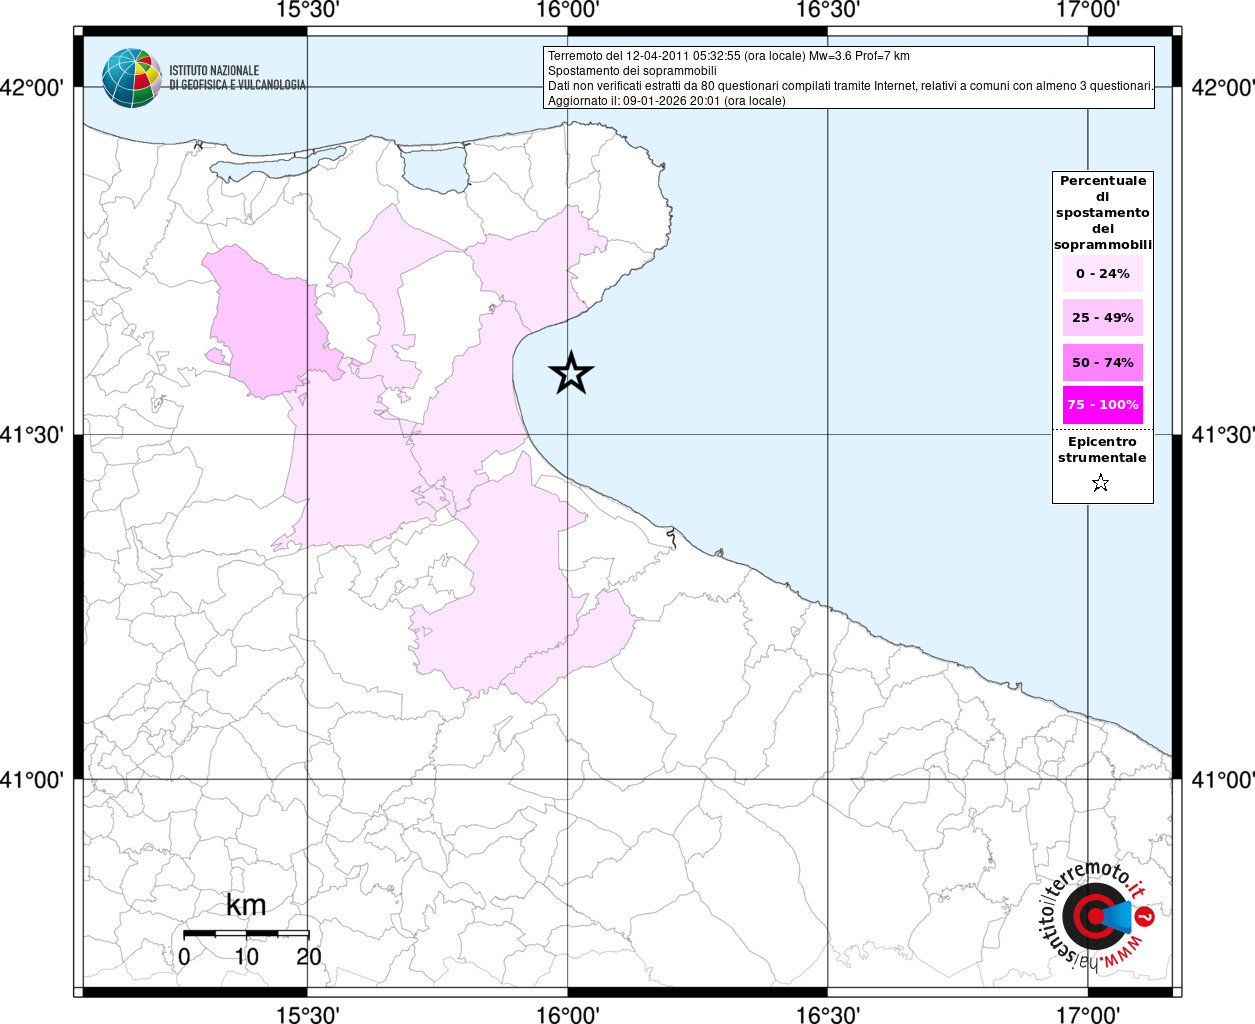This screenshot has height=1024, width=1255.
Task: Click the legend title 'Percentuale di spostamento'
Action: [x=1102, y=212]
